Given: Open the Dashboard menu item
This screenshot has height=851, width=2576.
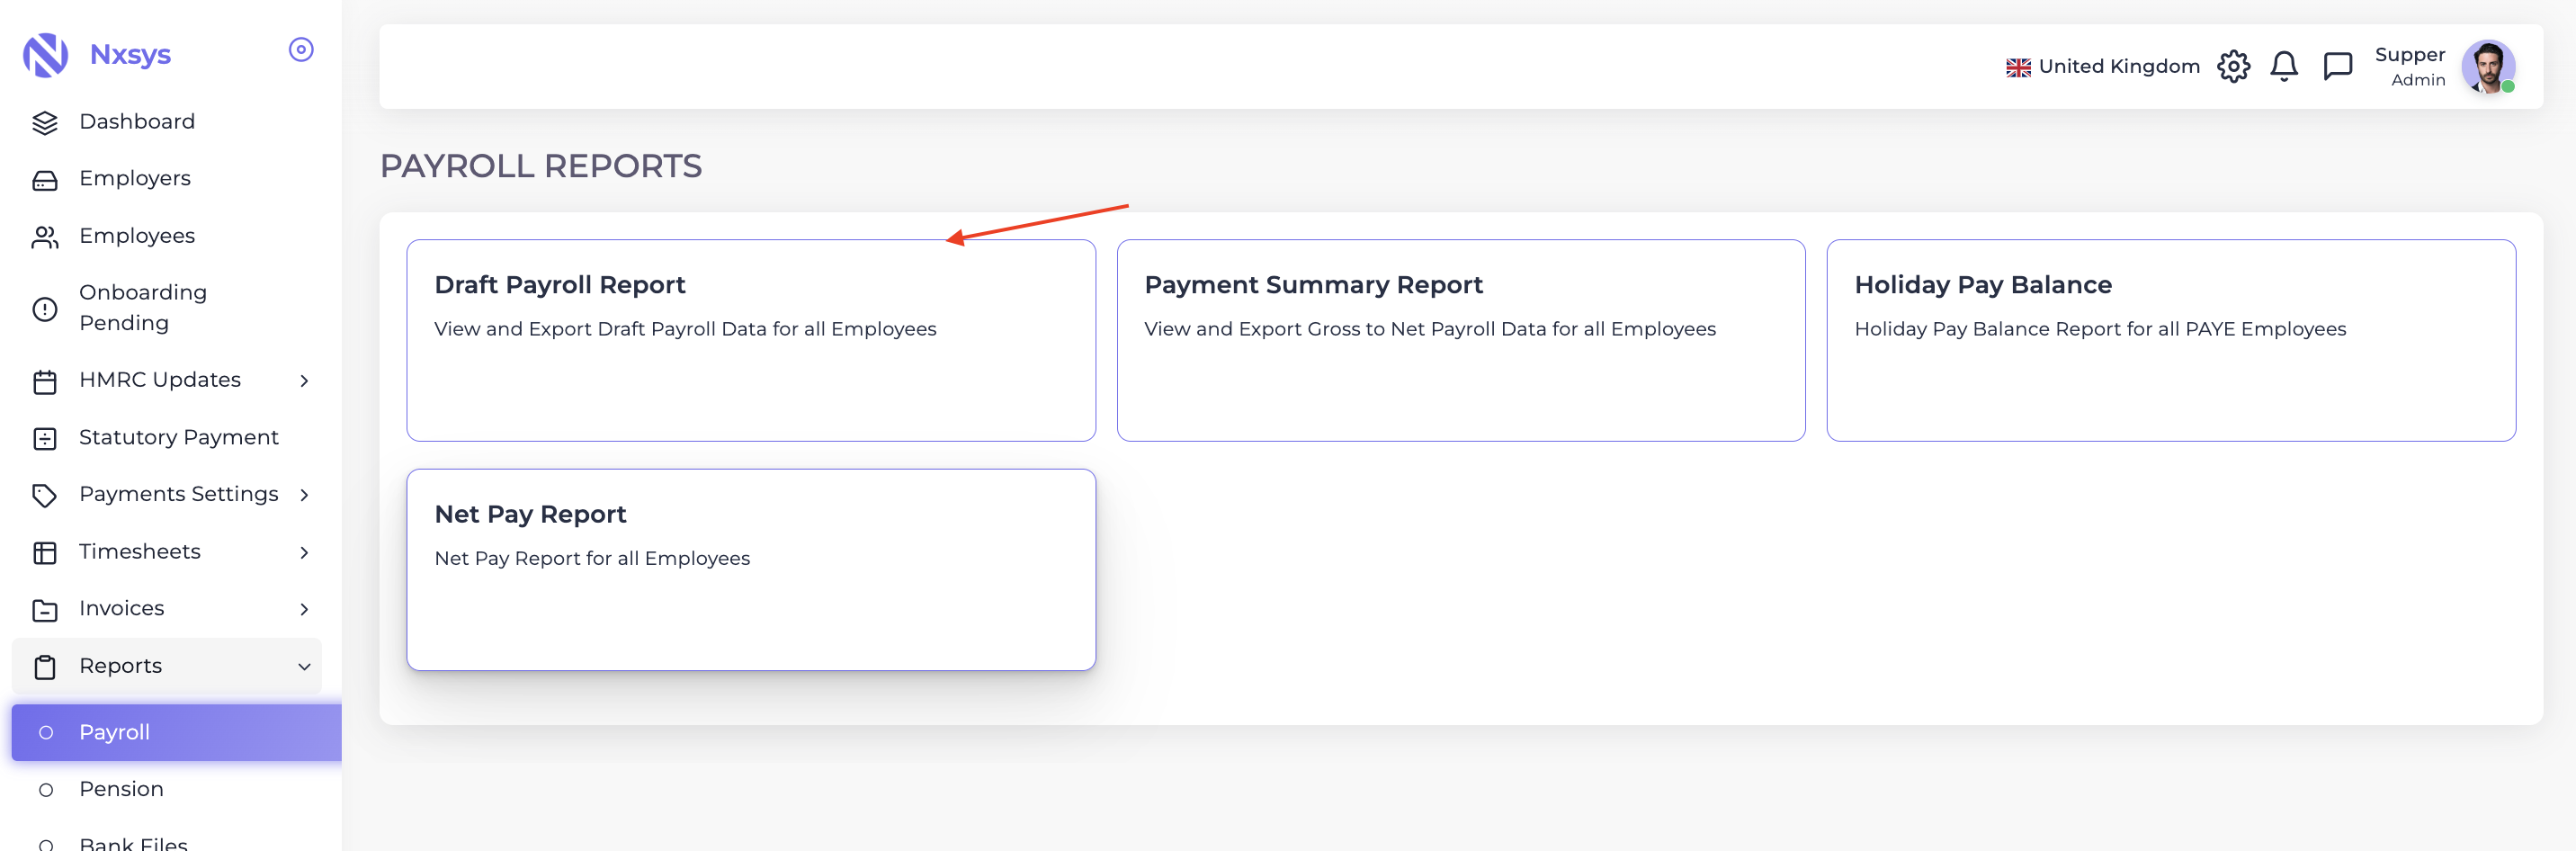Looking at the screenshot, I should coord(167,122).
